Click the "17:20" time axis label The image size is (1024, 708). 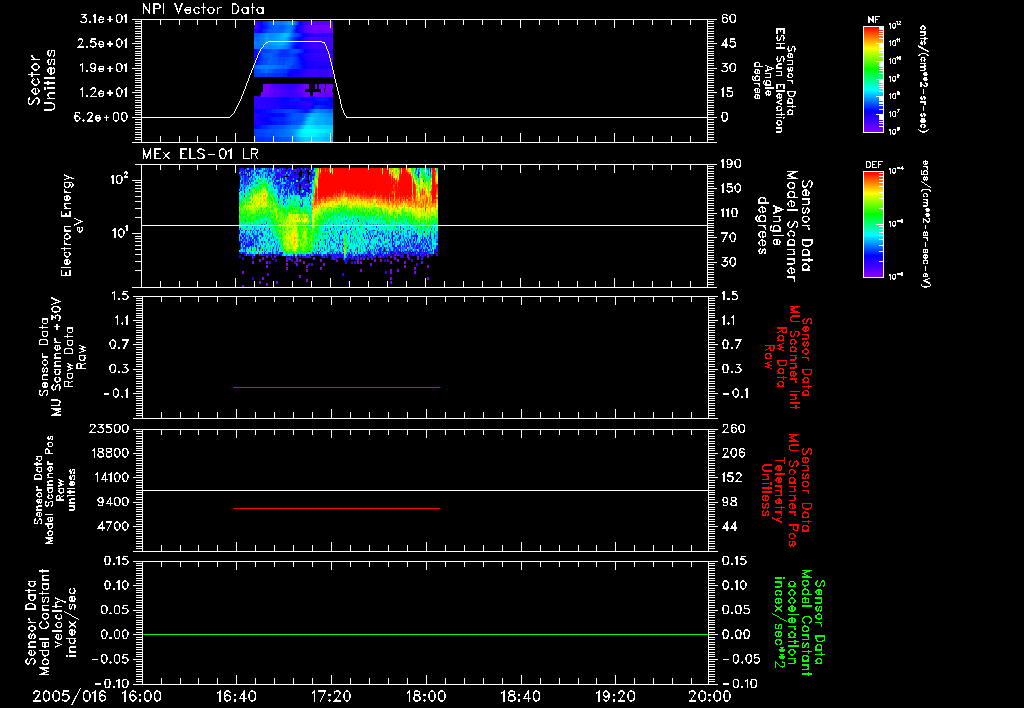[331, 696]
